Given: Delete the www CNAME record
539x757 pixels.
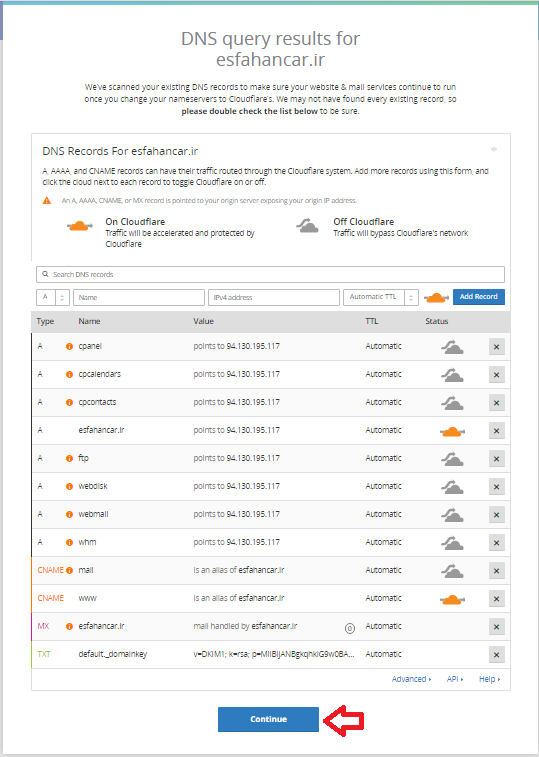Looking at the screenshot, I should click(x=496, y=599).
